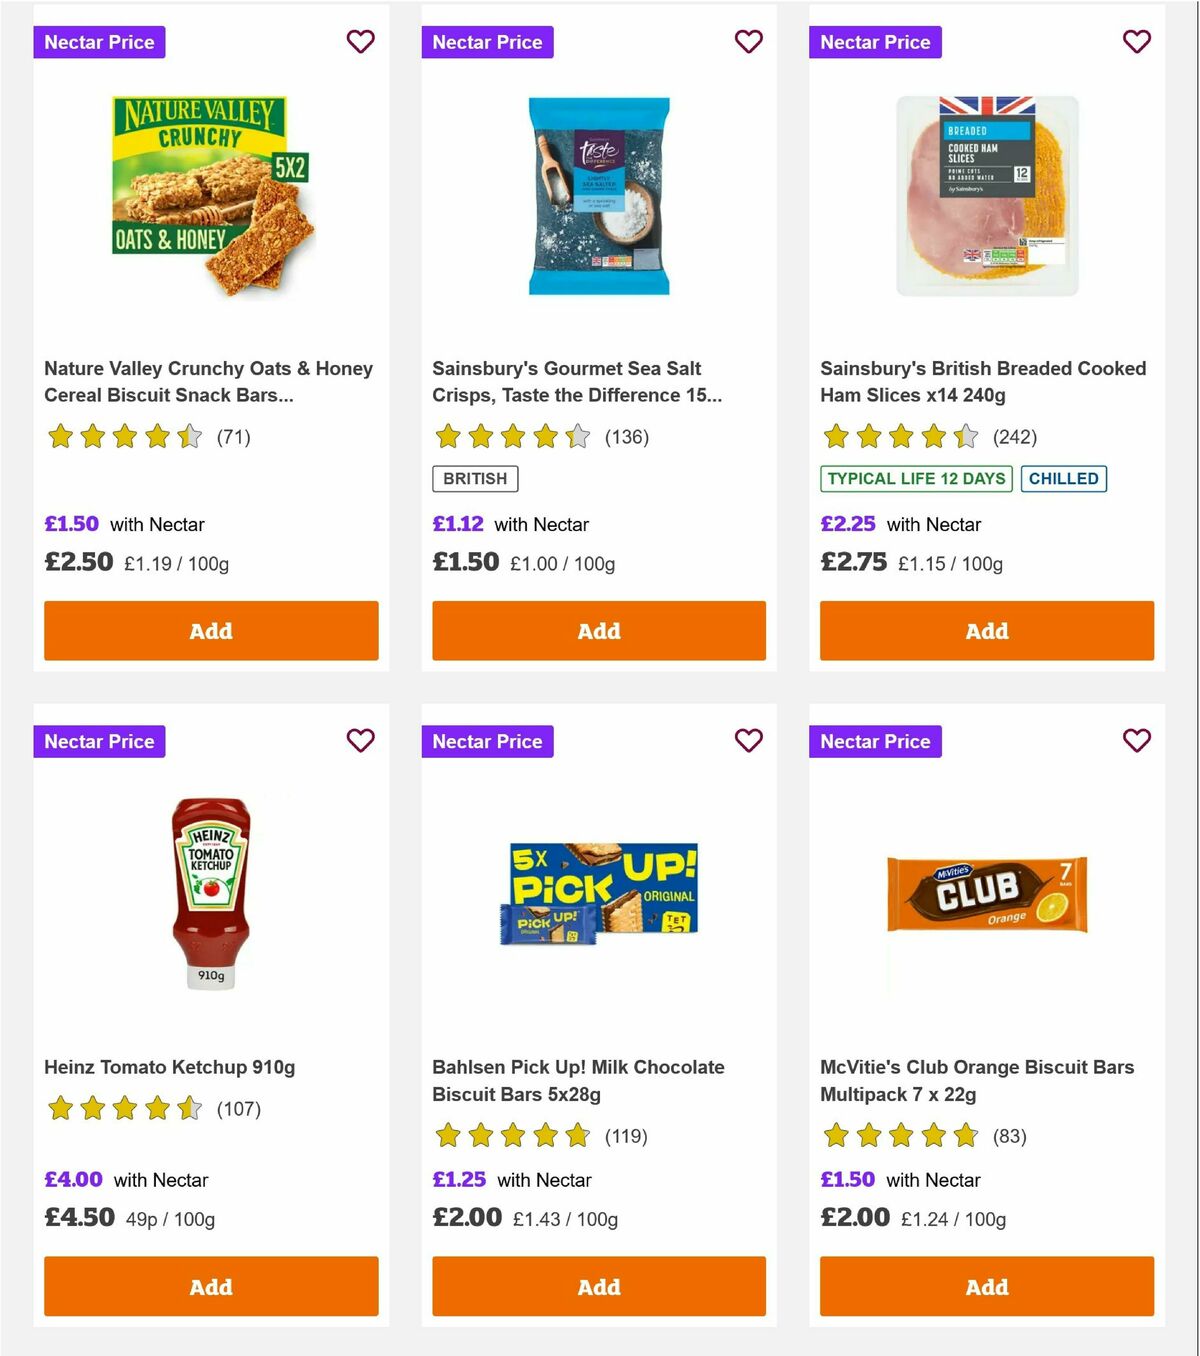This screenshot has width=1200, height=1356.
Task: Toggle the heart on McVitie's Club Orange multipack
Action: coord(1136,741)
